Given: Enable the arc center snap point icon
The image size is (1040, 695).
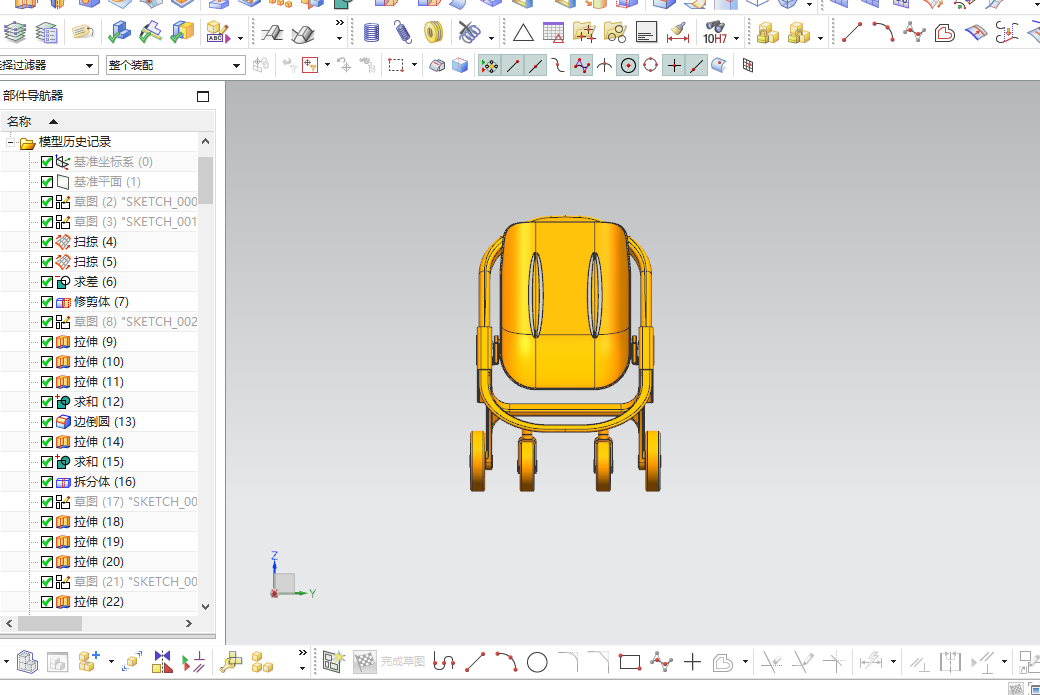Looking at the screenshot, I should click(x=628, y=66).
